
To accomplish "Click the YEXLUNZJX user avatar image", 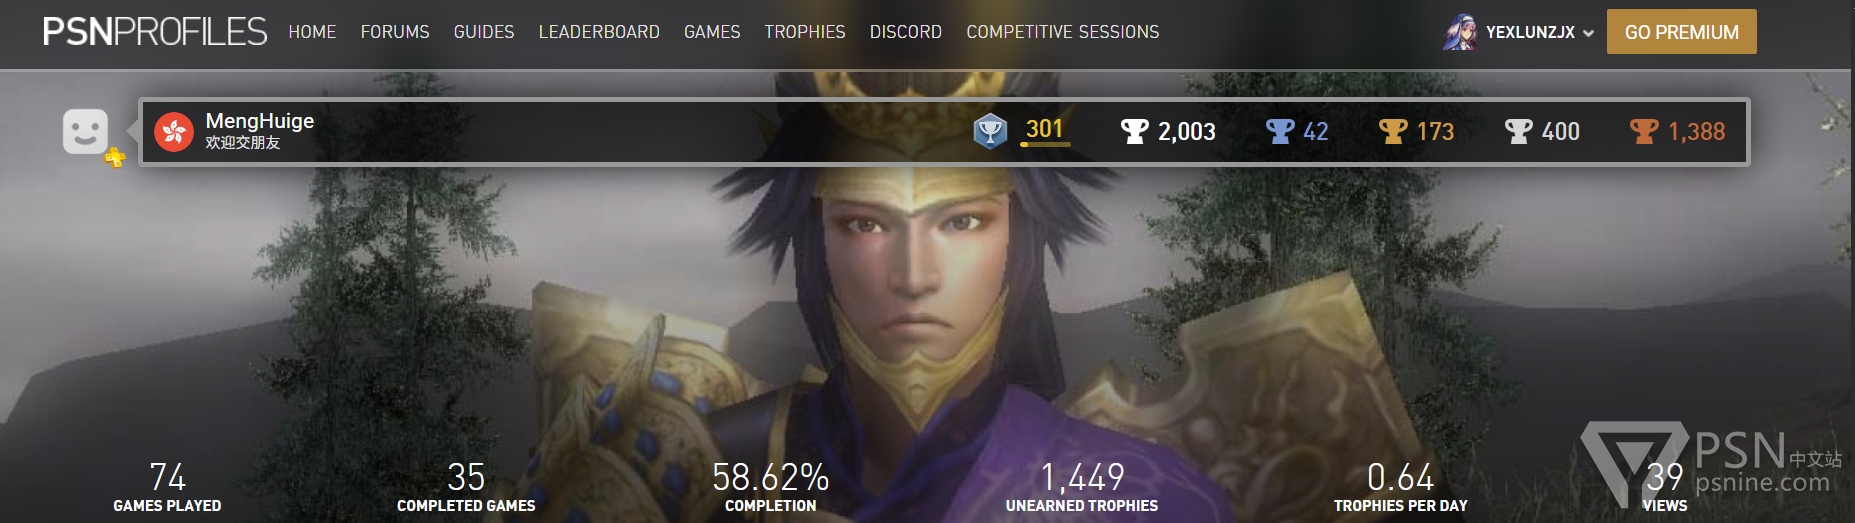I will (x=1459, y=32).
